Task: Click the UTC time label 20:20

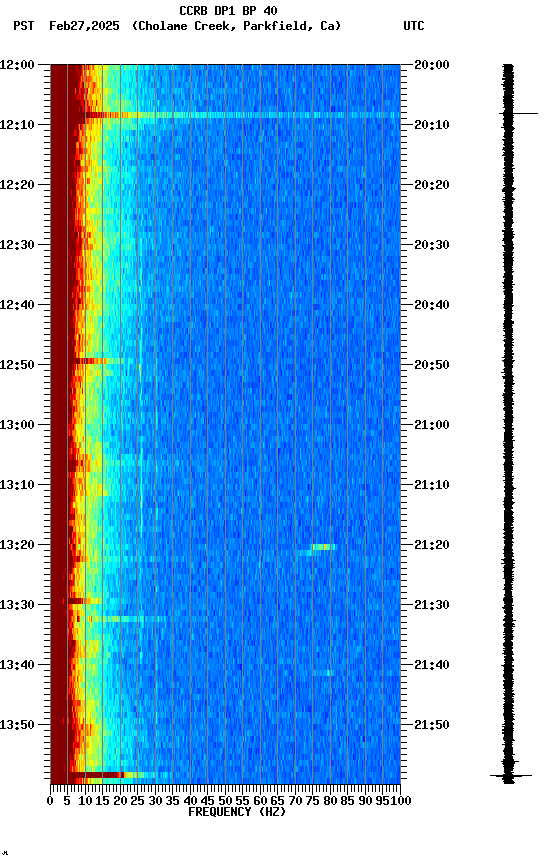Action: [431, 185]
